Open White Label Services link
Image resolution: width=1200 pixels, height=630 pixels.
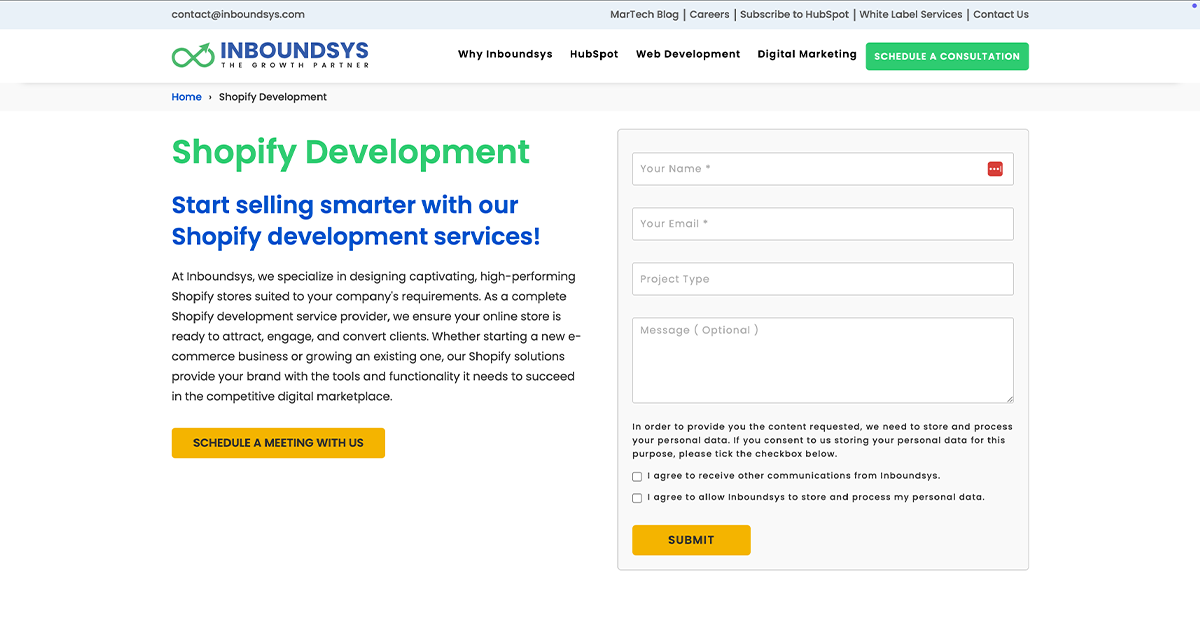tap(911, 15)
